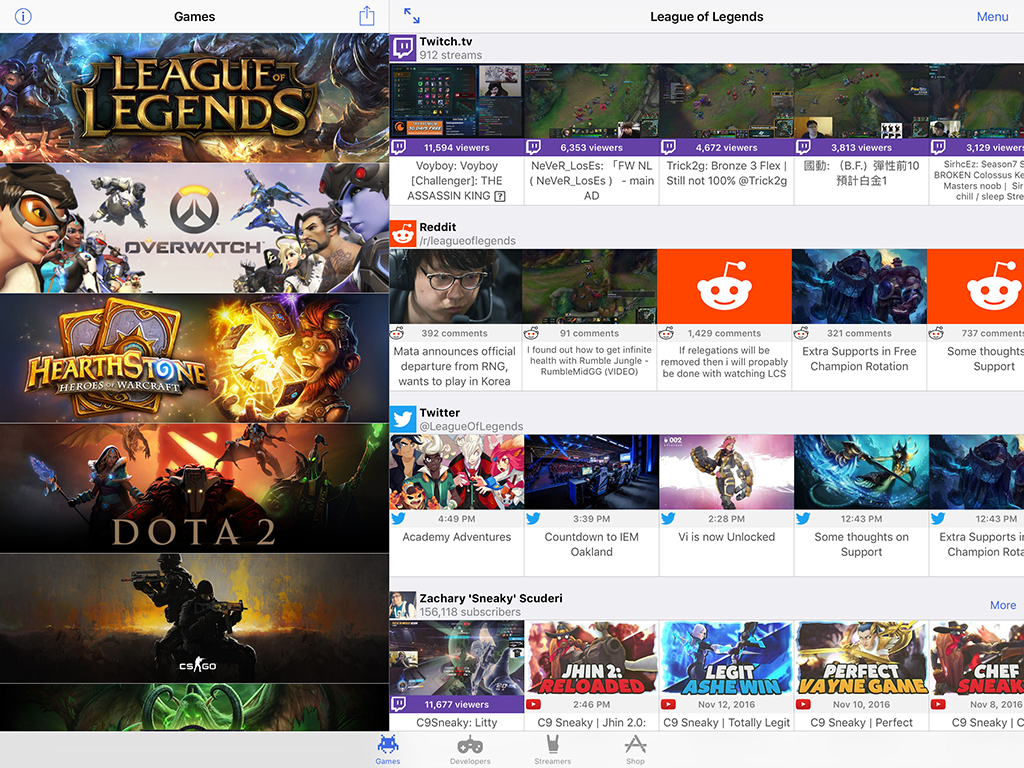This screenshot has width=1024, height=768.
Task: Watch the stream with 3,813 viewers
Action: coord(862,101)
